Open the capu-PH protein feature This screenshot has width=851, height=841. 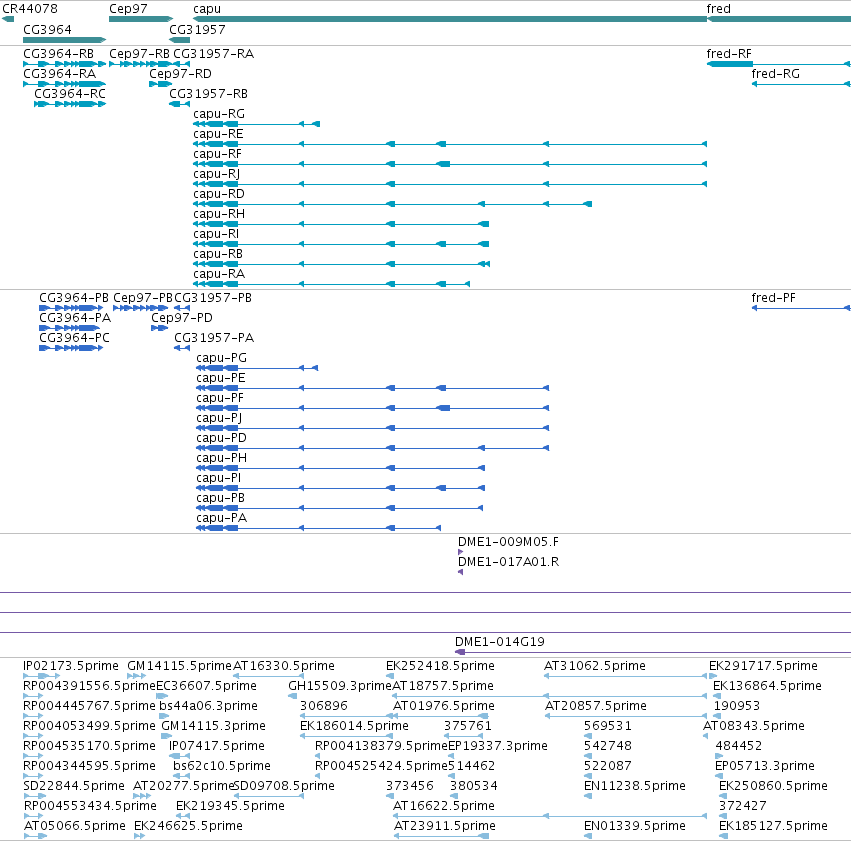[x=340, y=468]
